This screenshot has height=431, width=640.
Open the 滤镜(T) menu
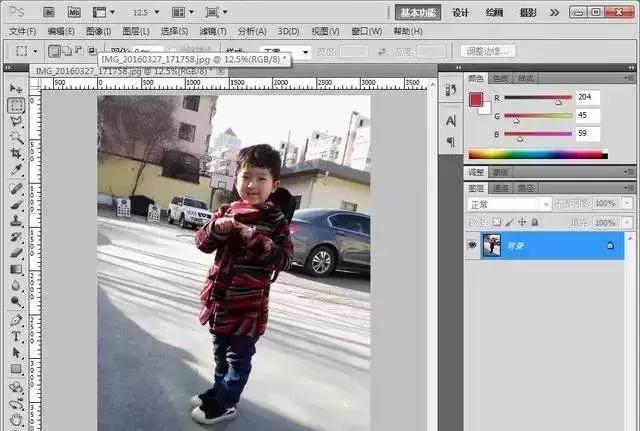[x=213, y=31]
